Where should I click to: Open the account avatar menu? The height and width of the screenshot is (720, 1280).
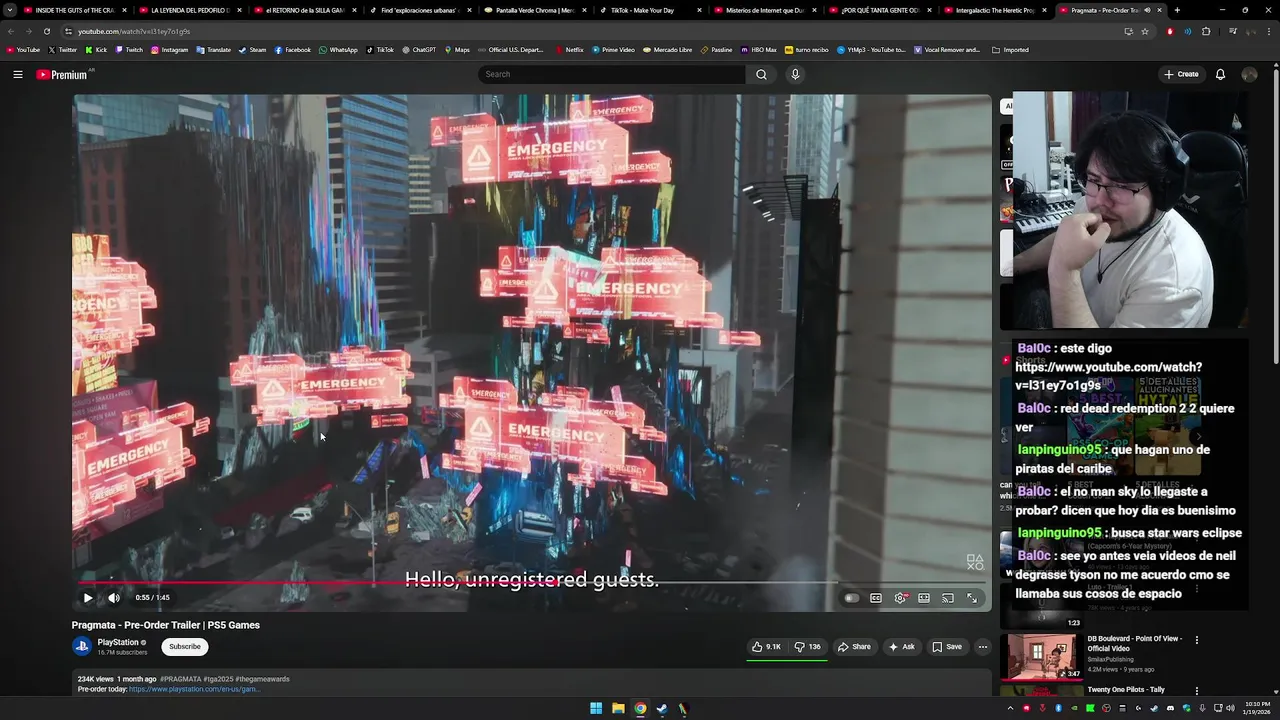click(x=1249, y=74)
